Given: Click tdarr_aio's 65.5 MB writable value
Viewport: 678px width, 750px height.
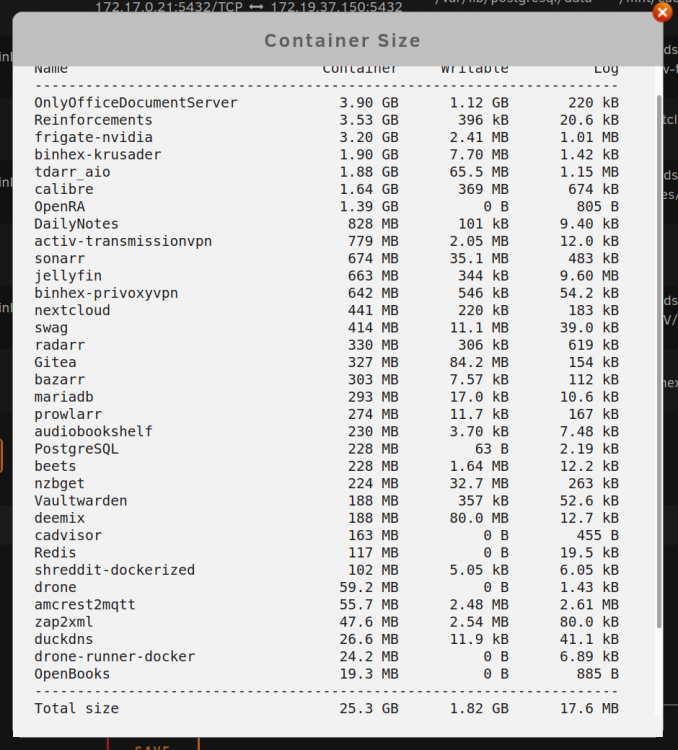Looking at the screenshot, I should point(479,172).
